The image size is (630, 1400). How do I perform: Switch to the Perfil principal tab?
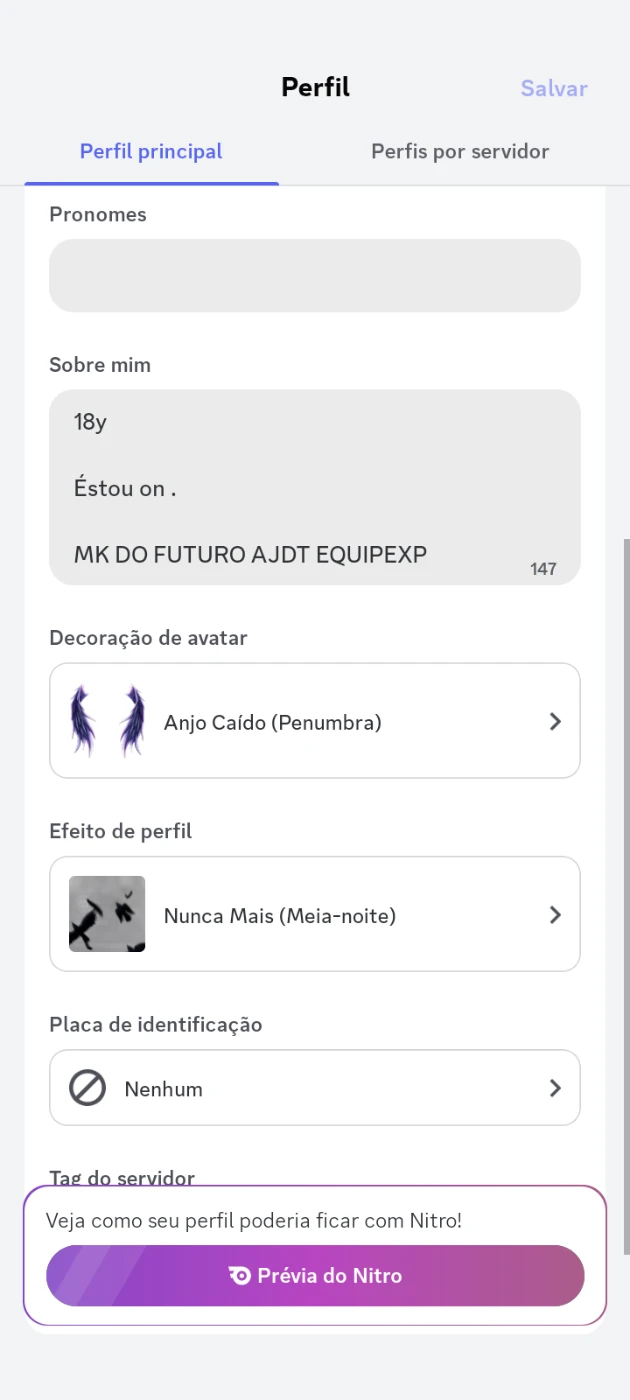click(x=151, y=152)
